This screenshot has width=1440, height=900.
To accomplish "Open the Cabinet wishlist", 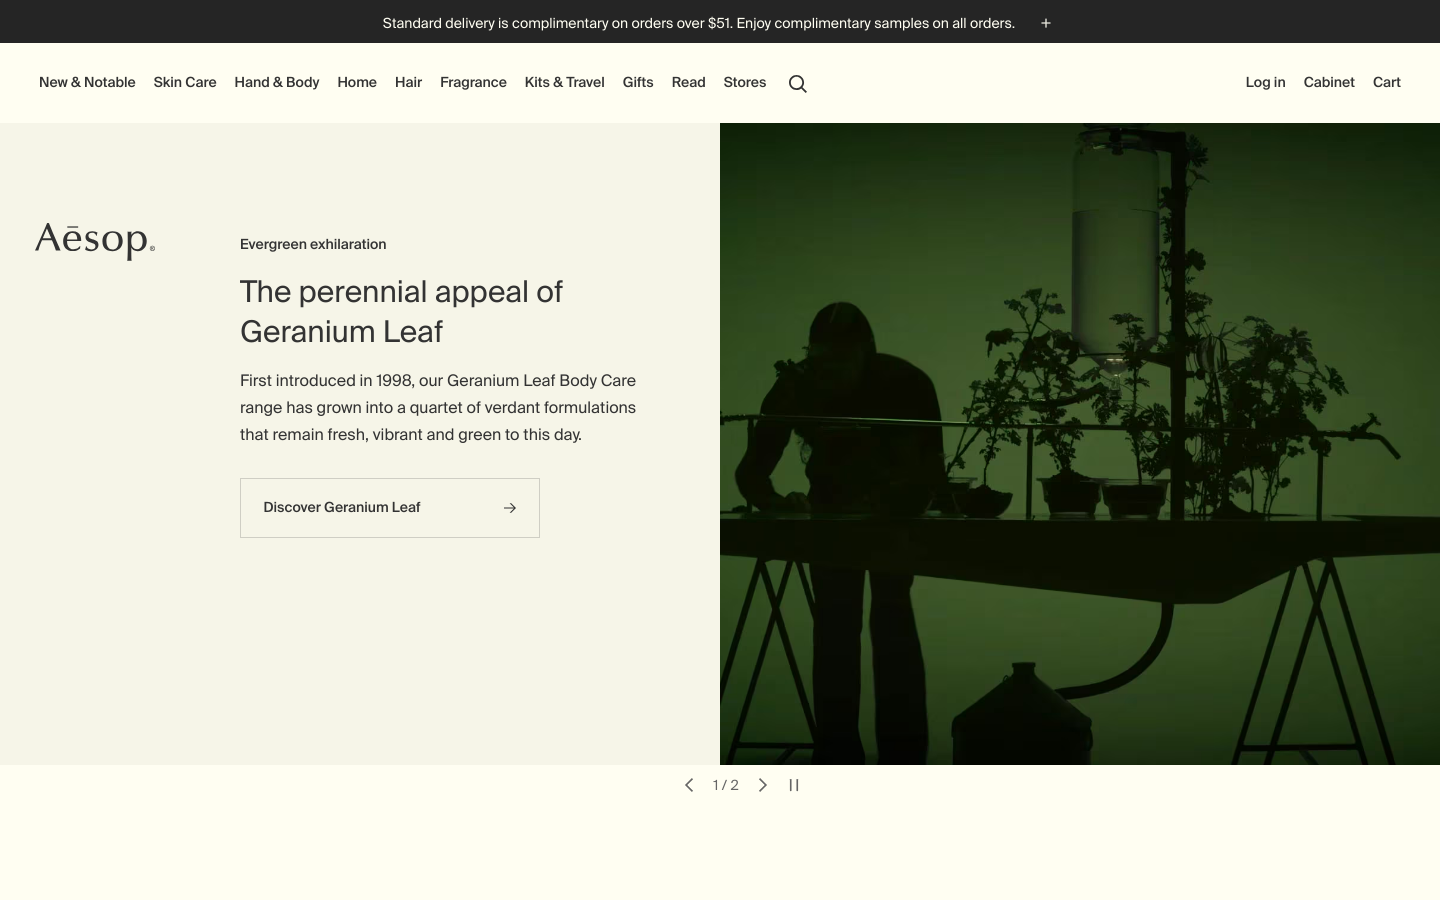I will tap(1329, 83).
